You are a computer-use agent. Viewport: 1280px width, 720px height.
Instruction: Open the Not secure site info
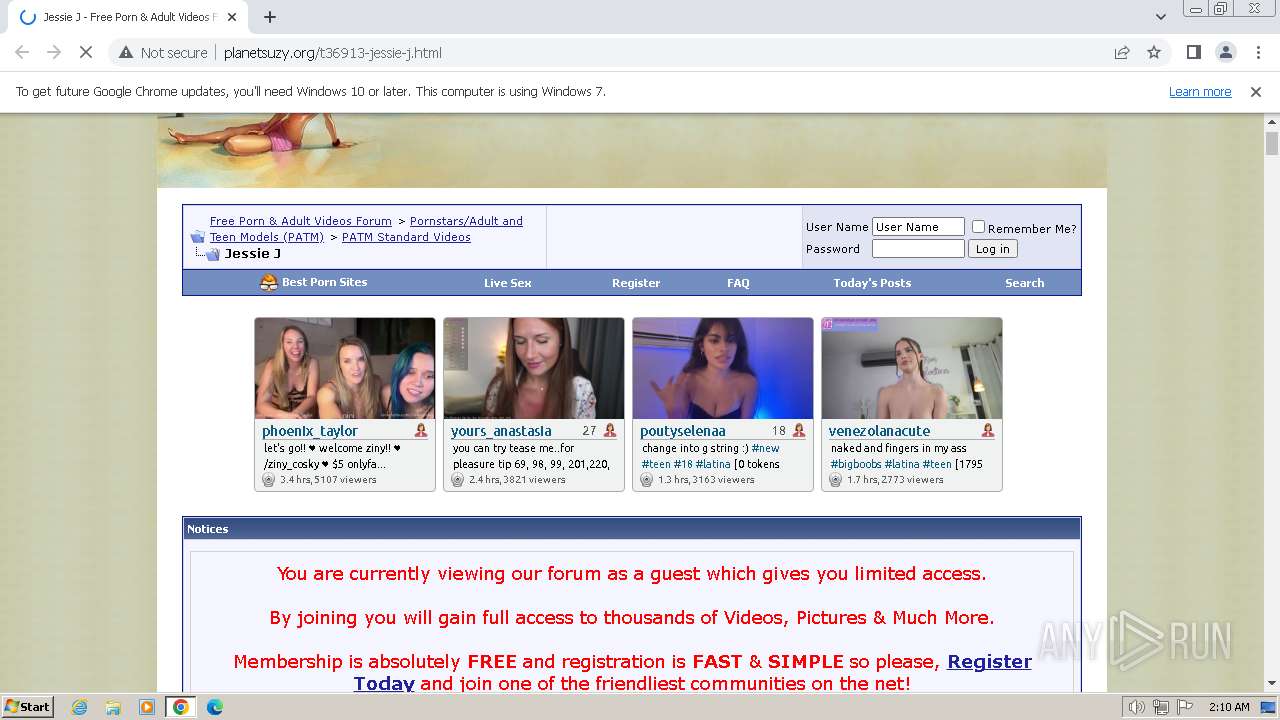163,52
